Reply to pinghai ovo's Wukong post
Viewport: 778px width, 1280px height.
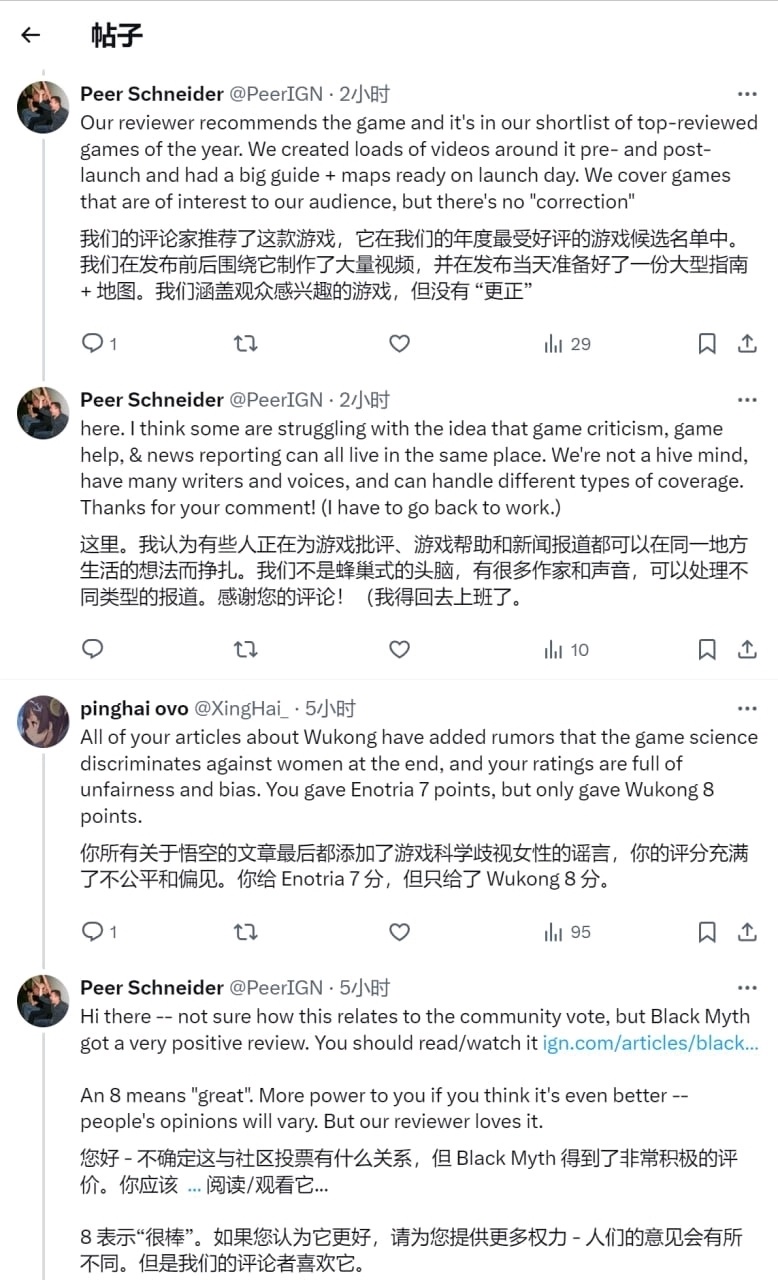(93, 932)
